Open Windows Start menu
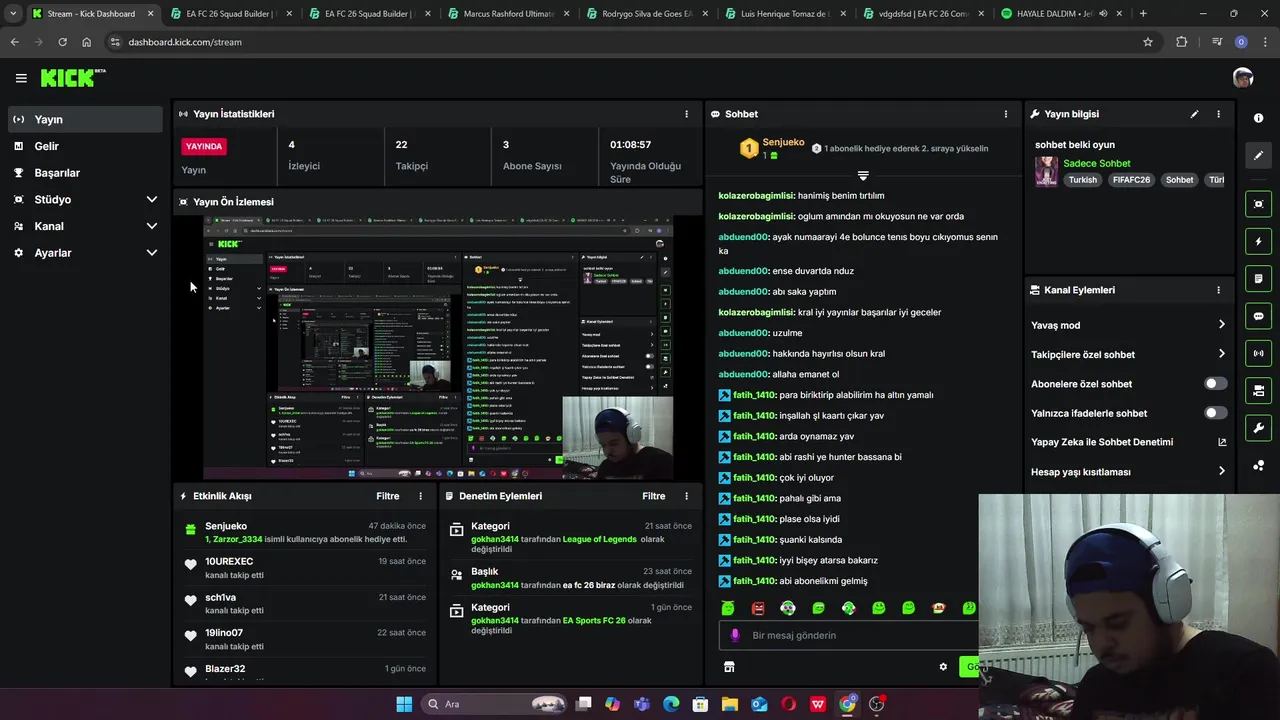 pyautogui.click(x=404, y=704)
